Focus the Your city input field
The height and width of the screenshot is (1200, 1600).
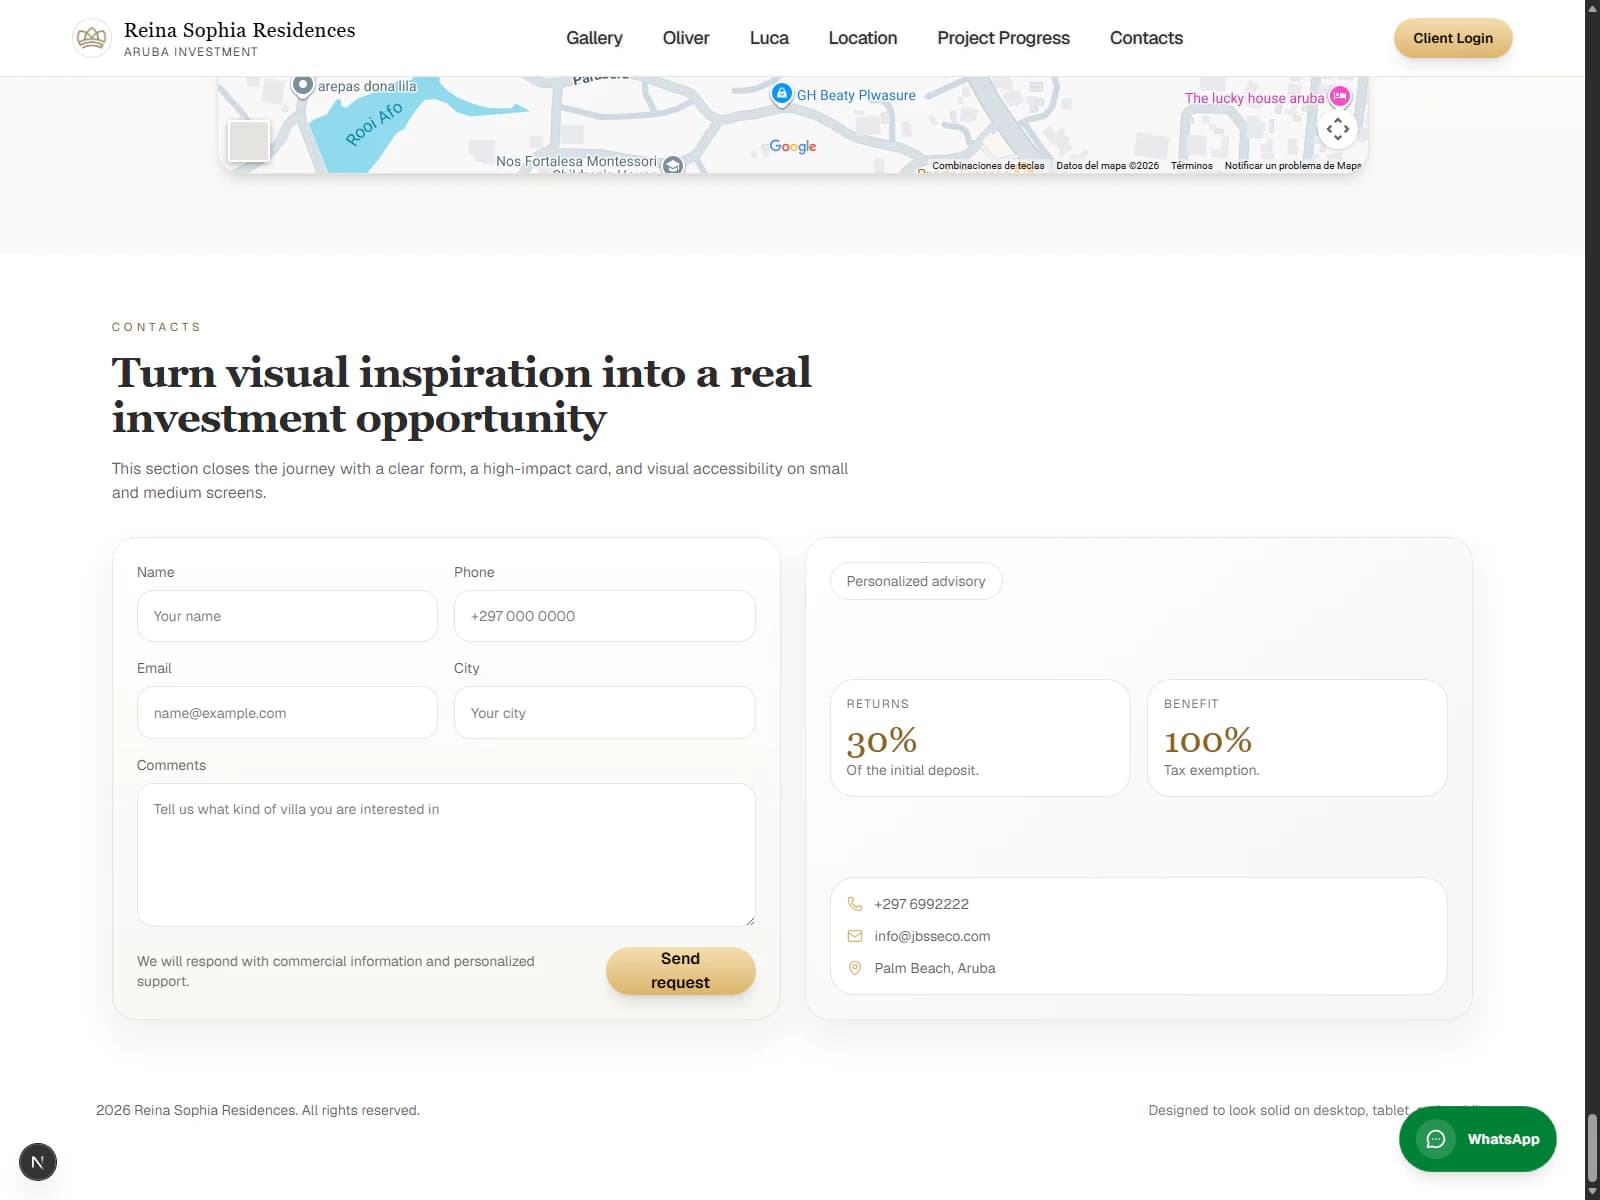(604, 713)
